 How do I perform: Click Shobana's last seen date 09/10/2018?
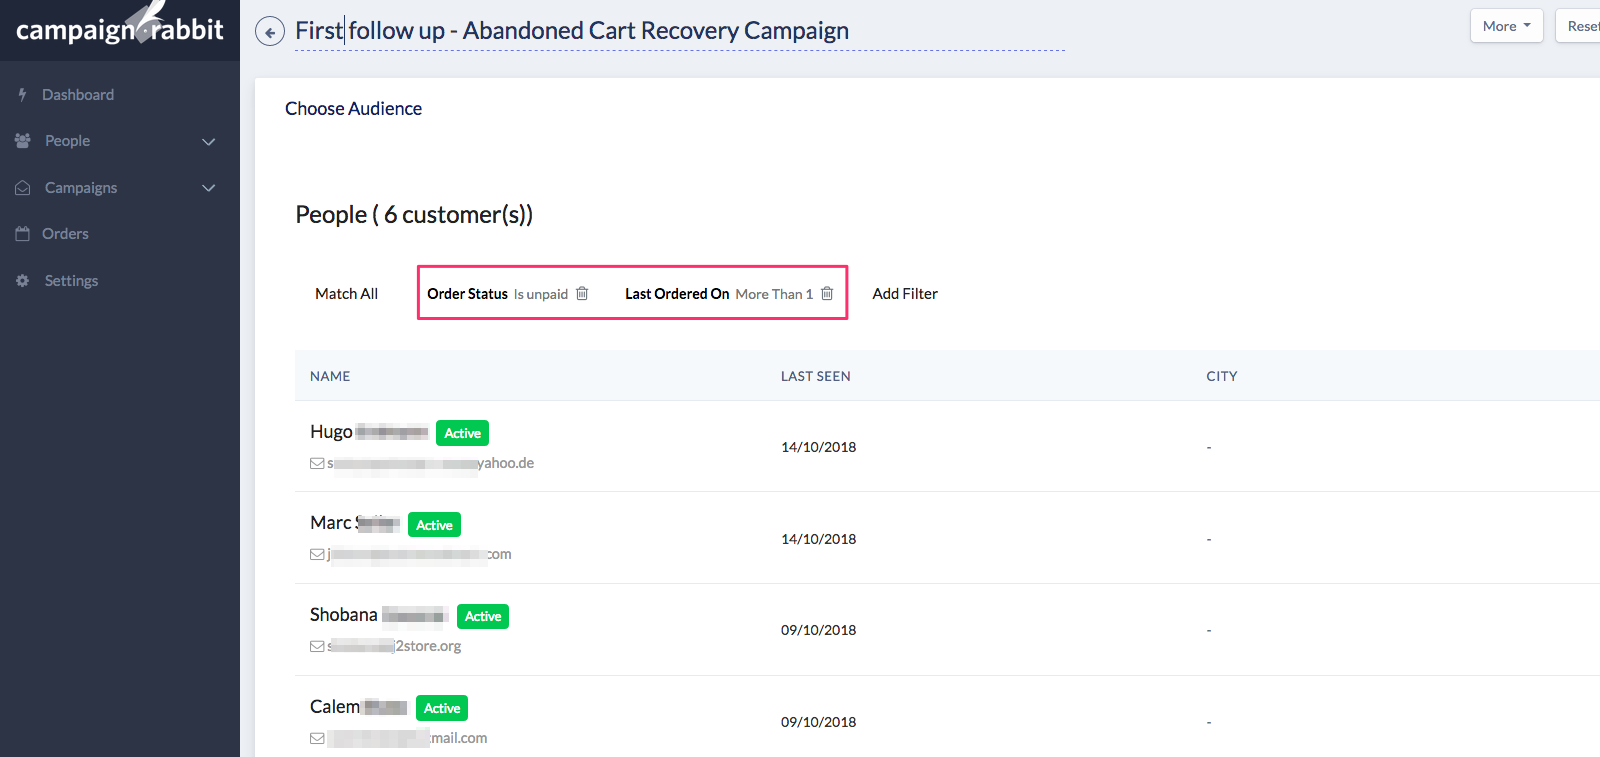(819, 630)
